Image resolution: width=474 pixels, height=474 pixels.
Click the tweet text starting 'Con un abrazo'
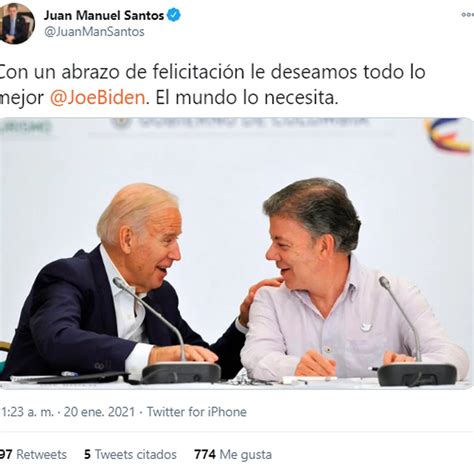[x=212, y=85]
